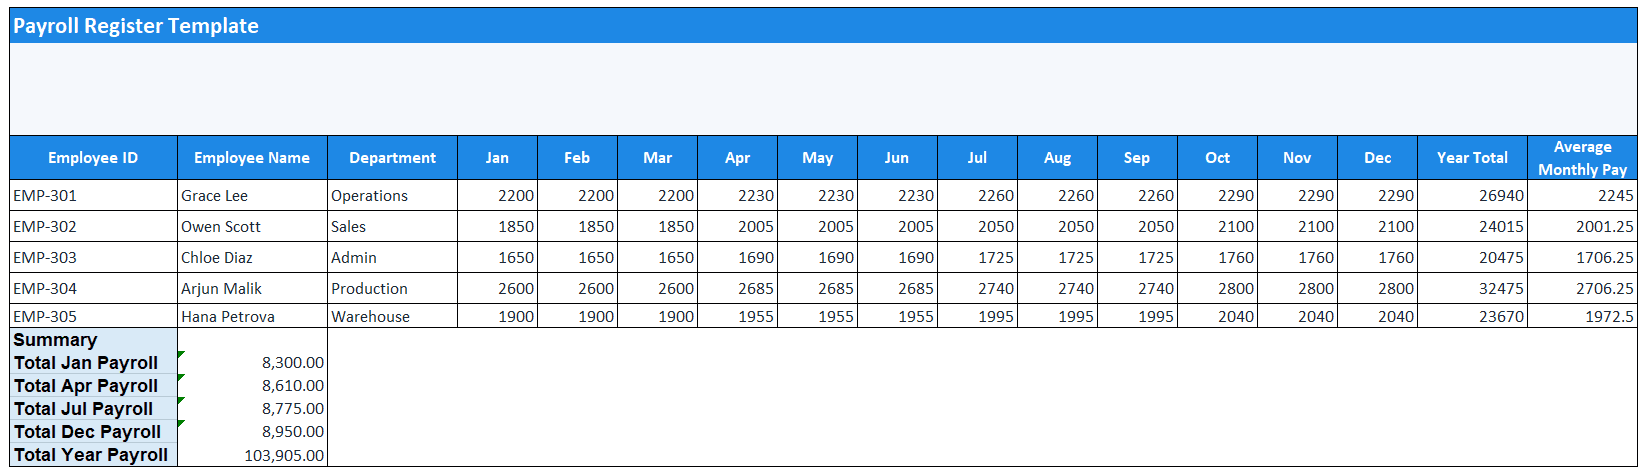Select cell EMP-301
The height and width of the screenshot is (476, 1641).
click(94, 195)
